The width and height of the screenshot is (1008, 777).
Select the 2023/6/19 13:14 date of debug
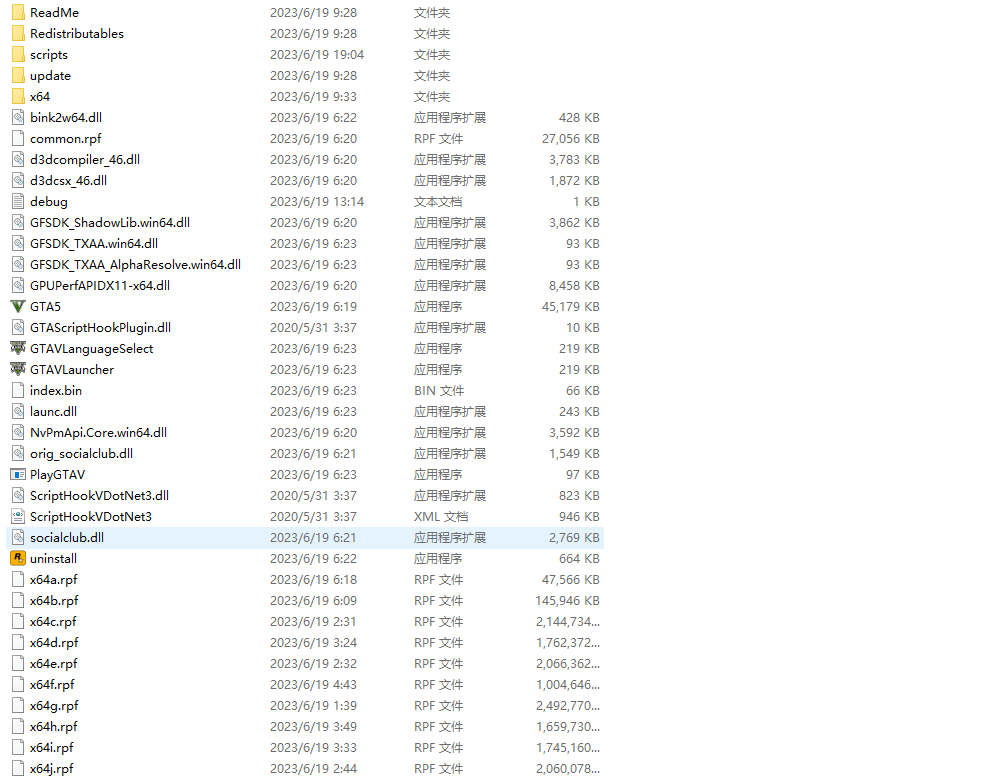317,201
